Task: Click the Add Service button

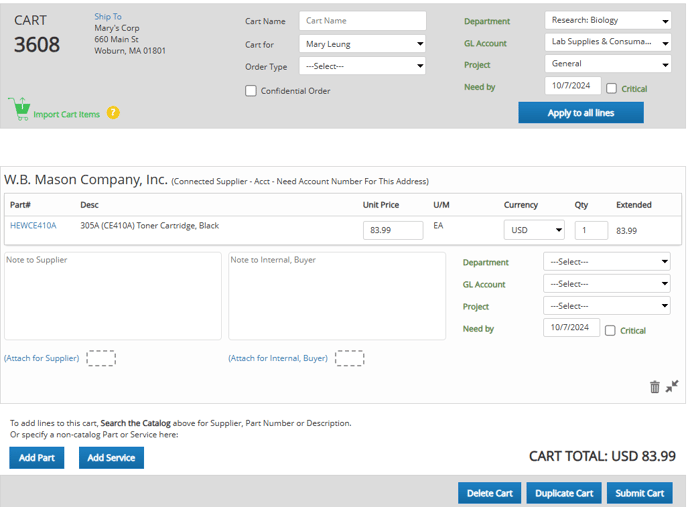Action: pos(111,458)
